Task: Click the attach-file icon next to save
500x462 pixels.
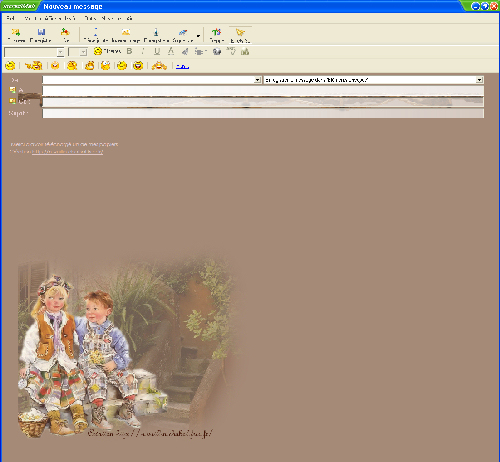Action: 65,32
